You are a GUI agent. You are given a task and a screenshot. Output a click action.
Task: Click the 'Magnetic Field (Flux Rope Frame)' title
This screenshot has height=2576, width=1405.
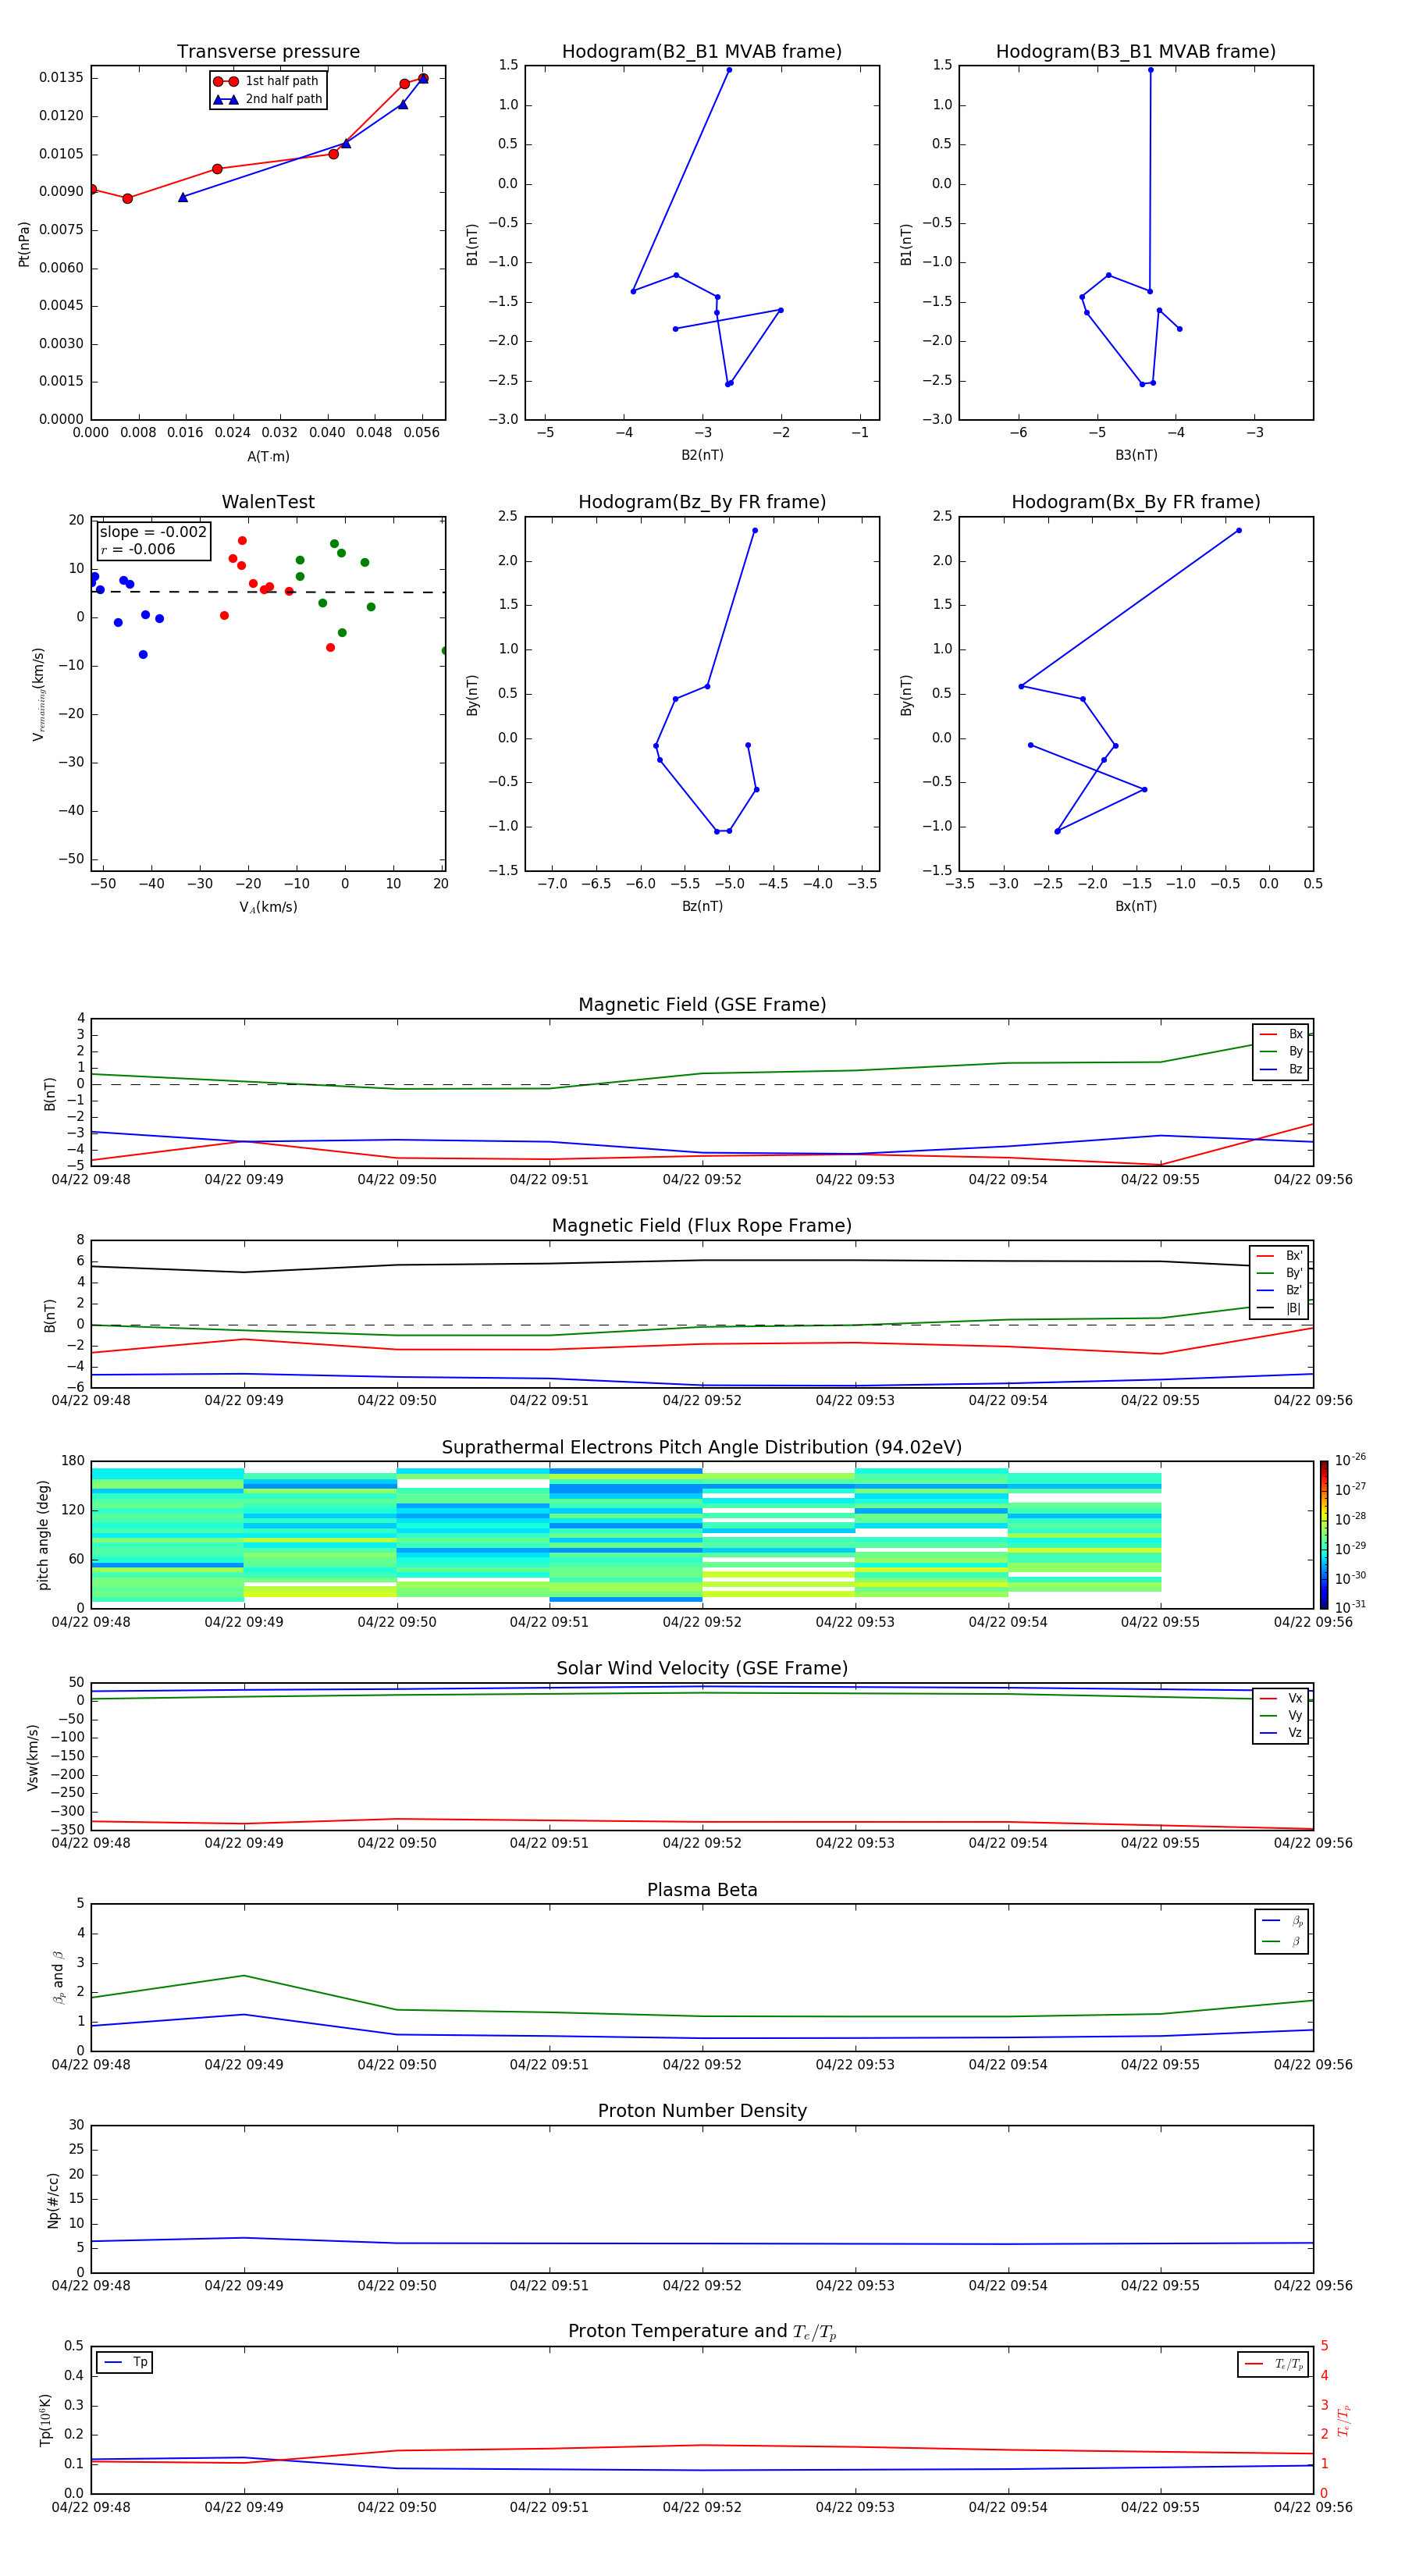[702, 1226]
